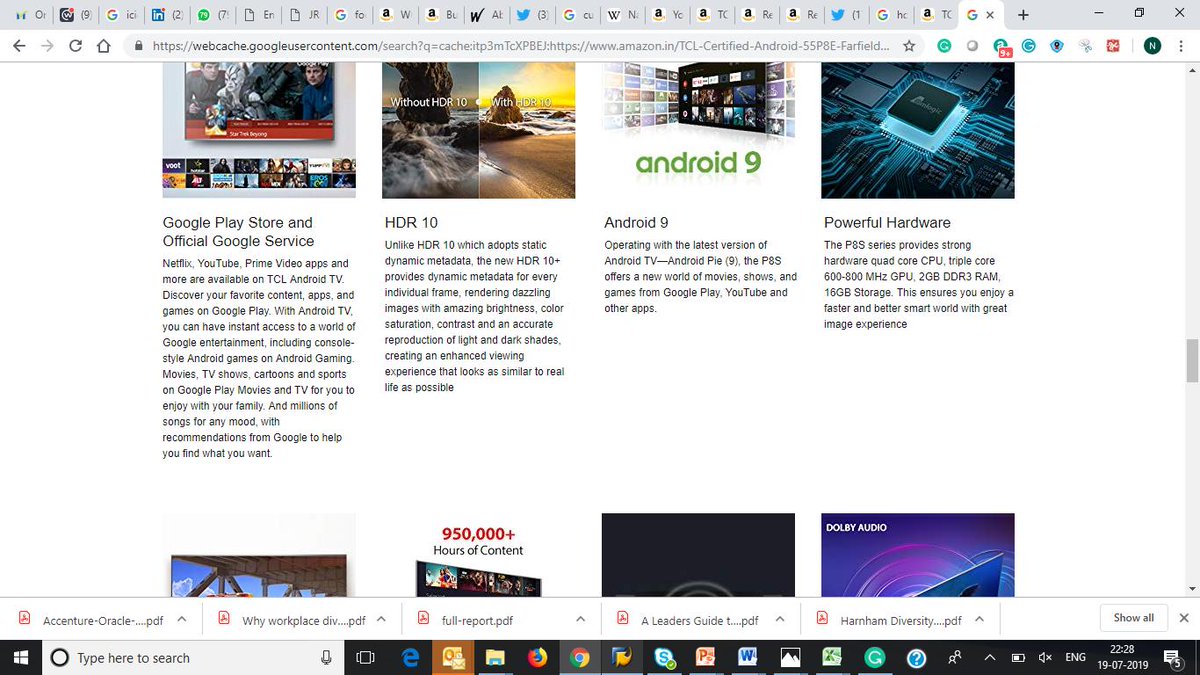Show hidden system tray icons
The height and width of the screenshot is (675, 1200).
click(990, 657)
